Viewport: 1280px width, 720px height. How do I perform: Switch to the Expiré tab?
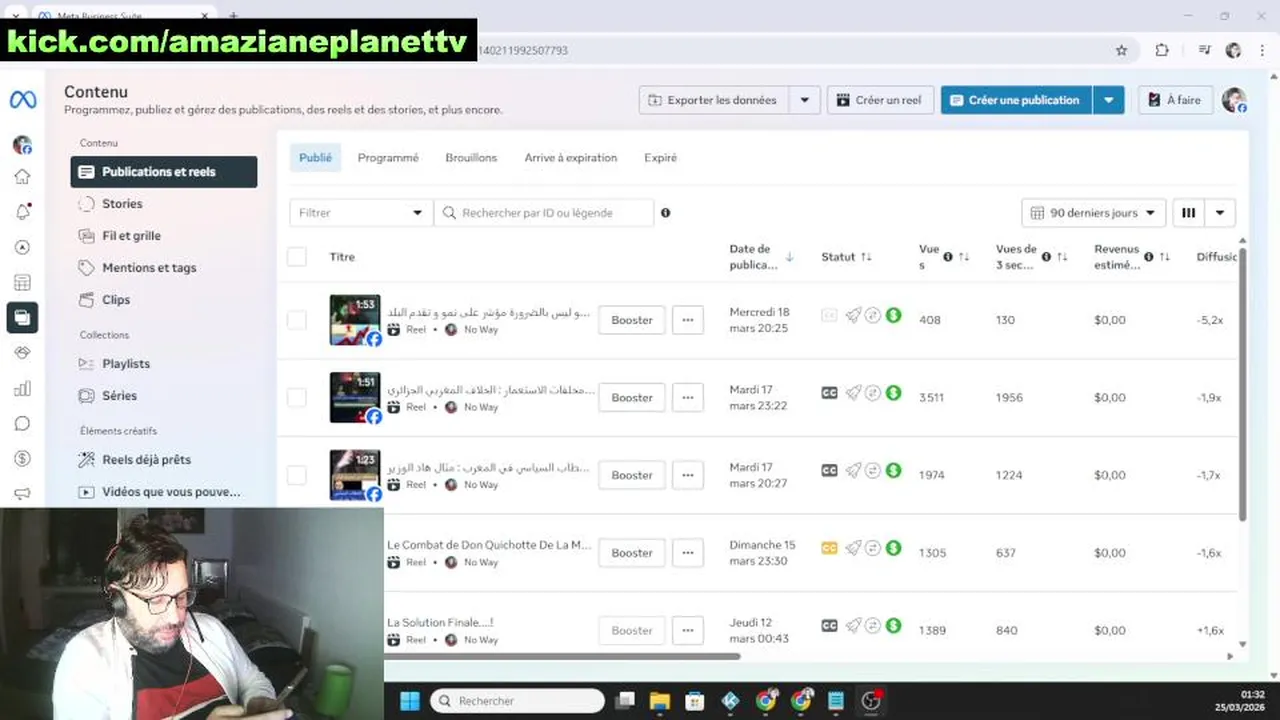[x=660, y=158]
